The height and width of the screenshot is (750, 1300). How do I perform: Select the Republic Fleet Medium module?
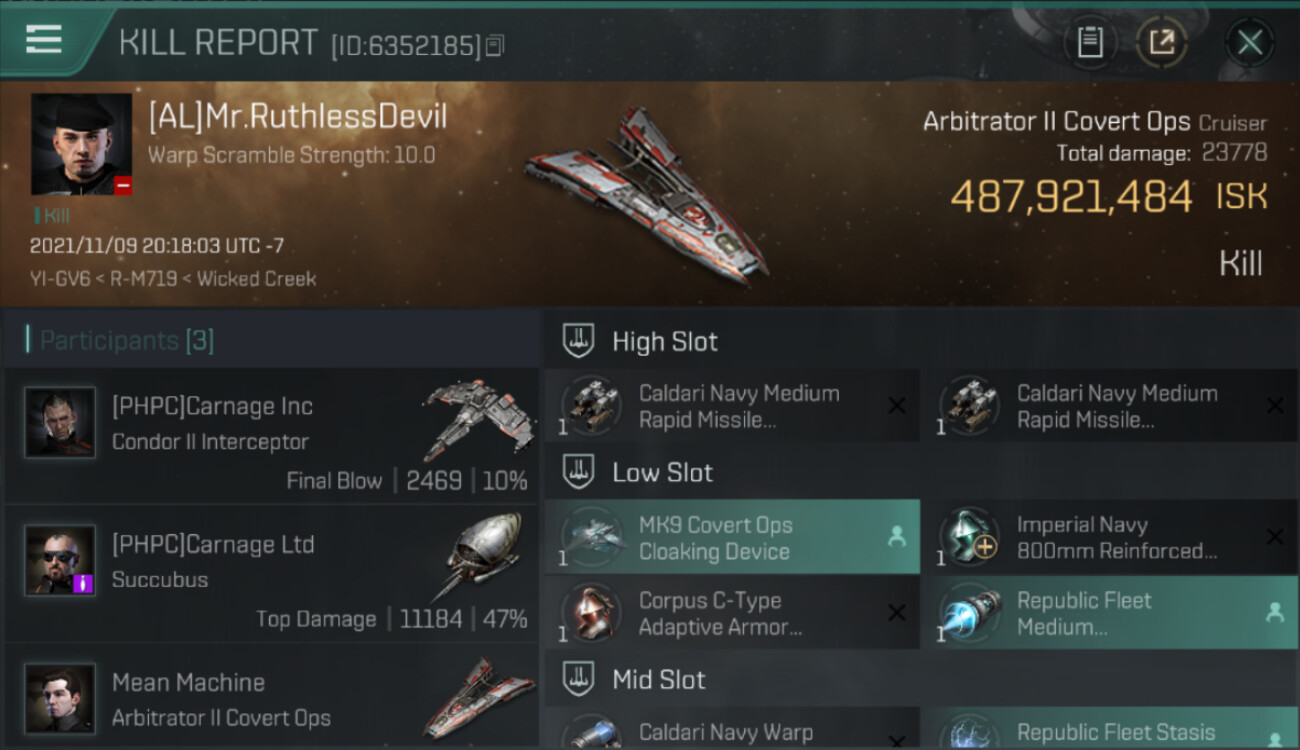[x=1110, y=613]
